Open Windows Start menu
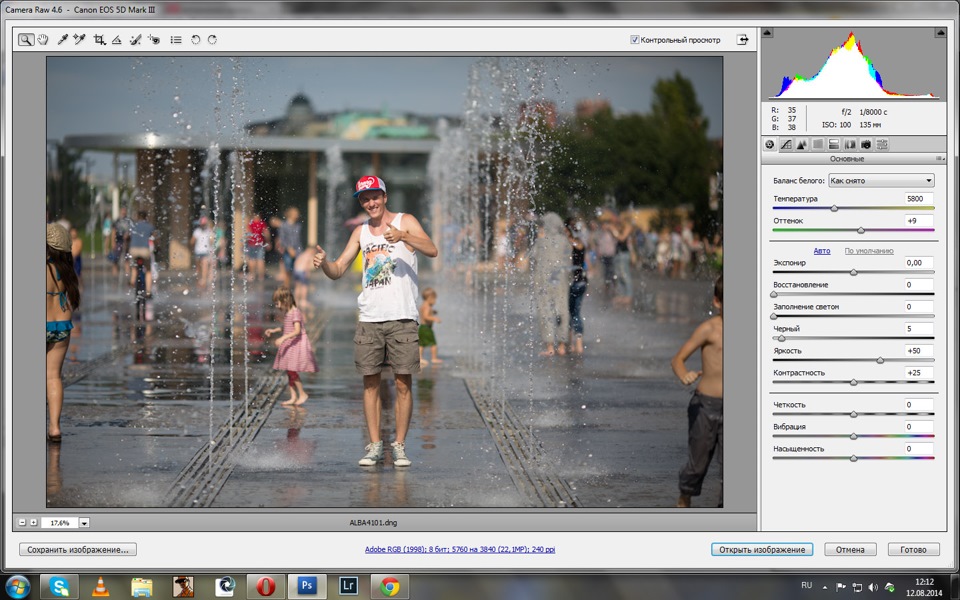The image size is (960, 600). pyautogui.click(x=17, y=587)
